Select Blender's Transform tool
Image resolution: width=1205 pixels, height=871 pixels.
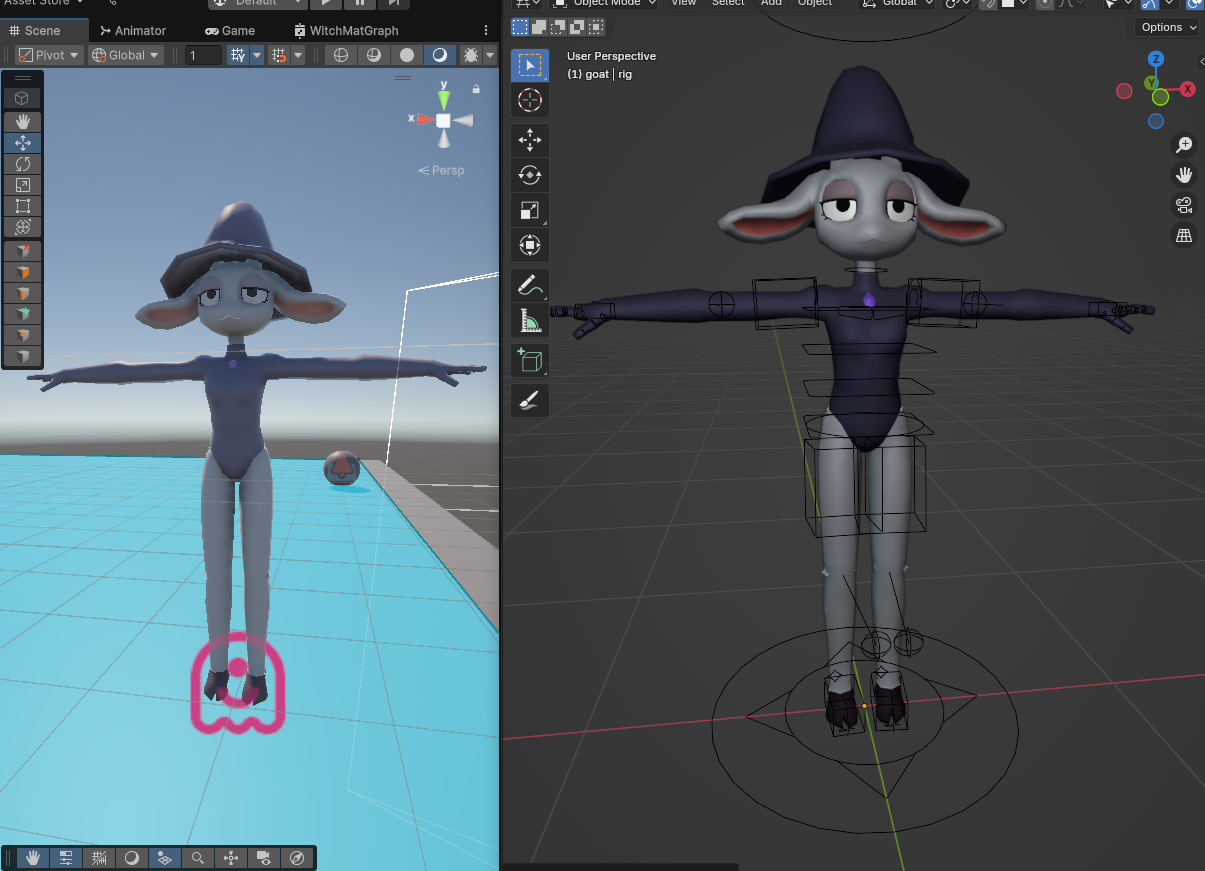(x=530, y=245)
